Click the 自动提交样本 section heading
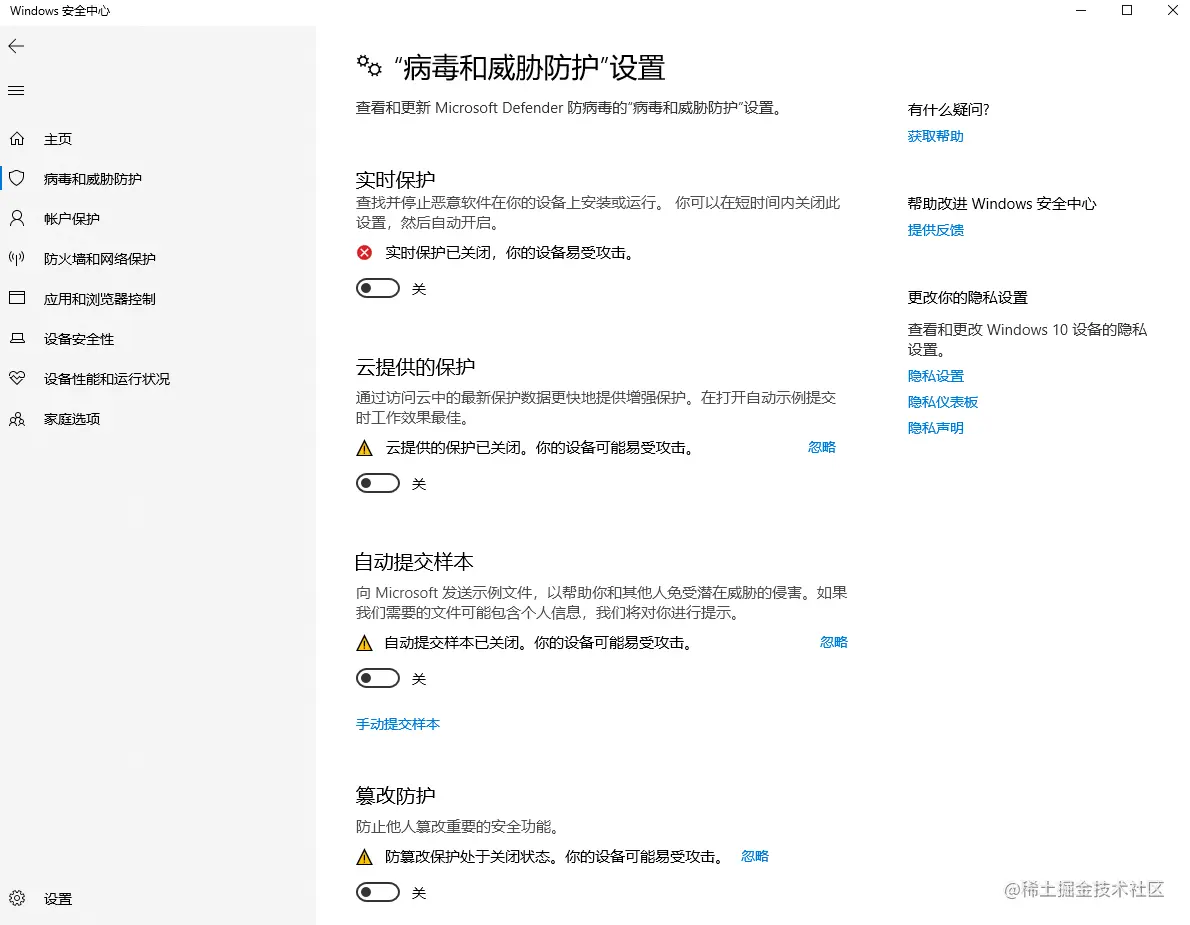 [414, 562]
